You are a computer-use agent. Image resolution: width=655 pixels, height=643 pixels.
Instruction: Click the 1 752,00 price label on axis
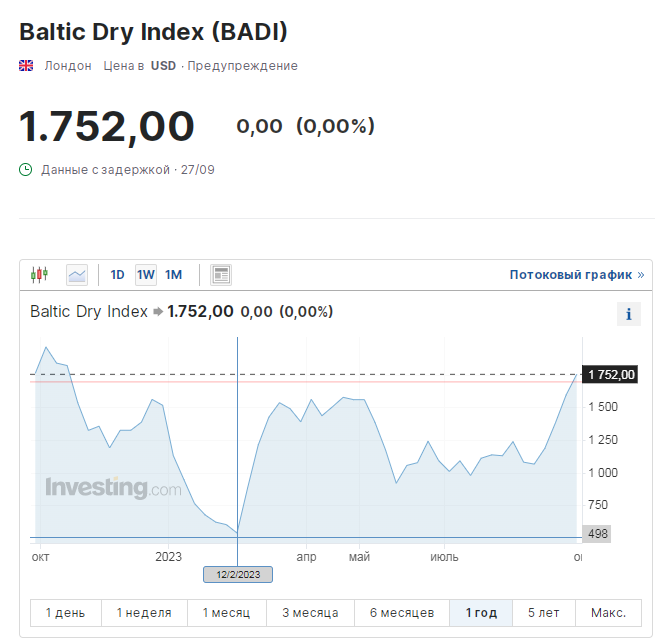click(x=611, y=375)
